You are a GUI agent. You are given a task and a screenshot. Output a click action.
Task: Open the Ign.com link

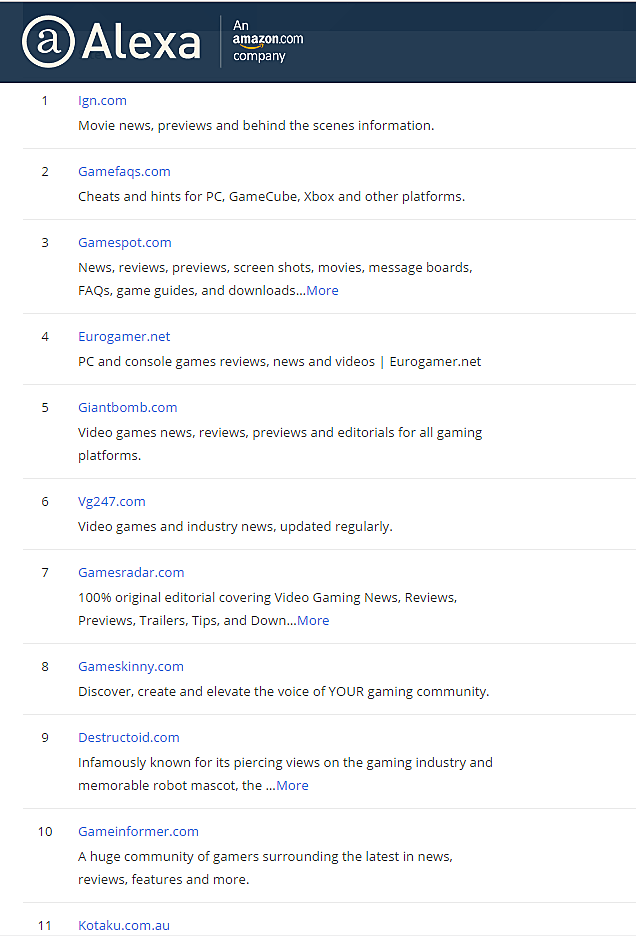tap(102, 101)
